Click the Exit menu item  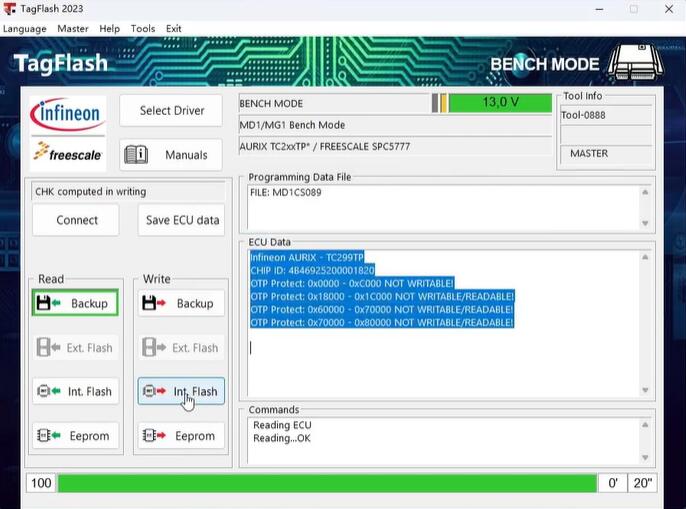[173, 29]
